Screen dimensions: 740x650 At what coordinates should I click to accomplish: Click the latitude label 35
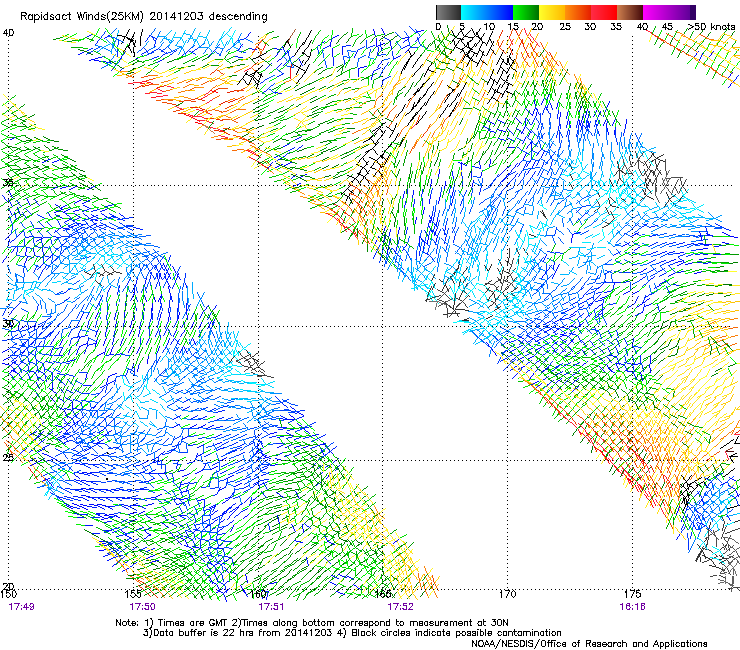(x=8, y=183)
